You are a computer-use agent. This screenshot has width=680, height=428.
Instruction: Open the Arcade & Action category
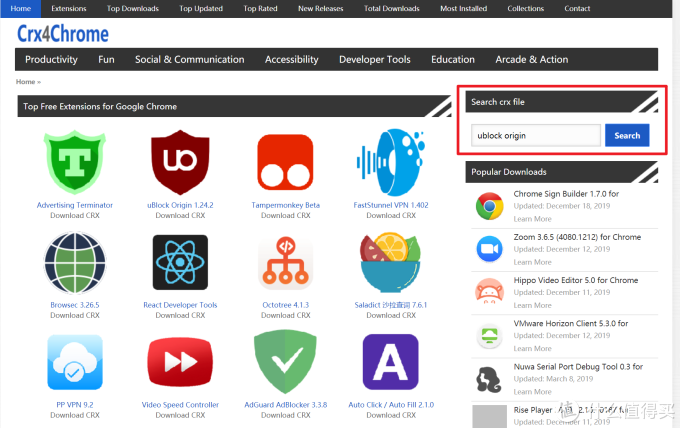tap(532, 59)
